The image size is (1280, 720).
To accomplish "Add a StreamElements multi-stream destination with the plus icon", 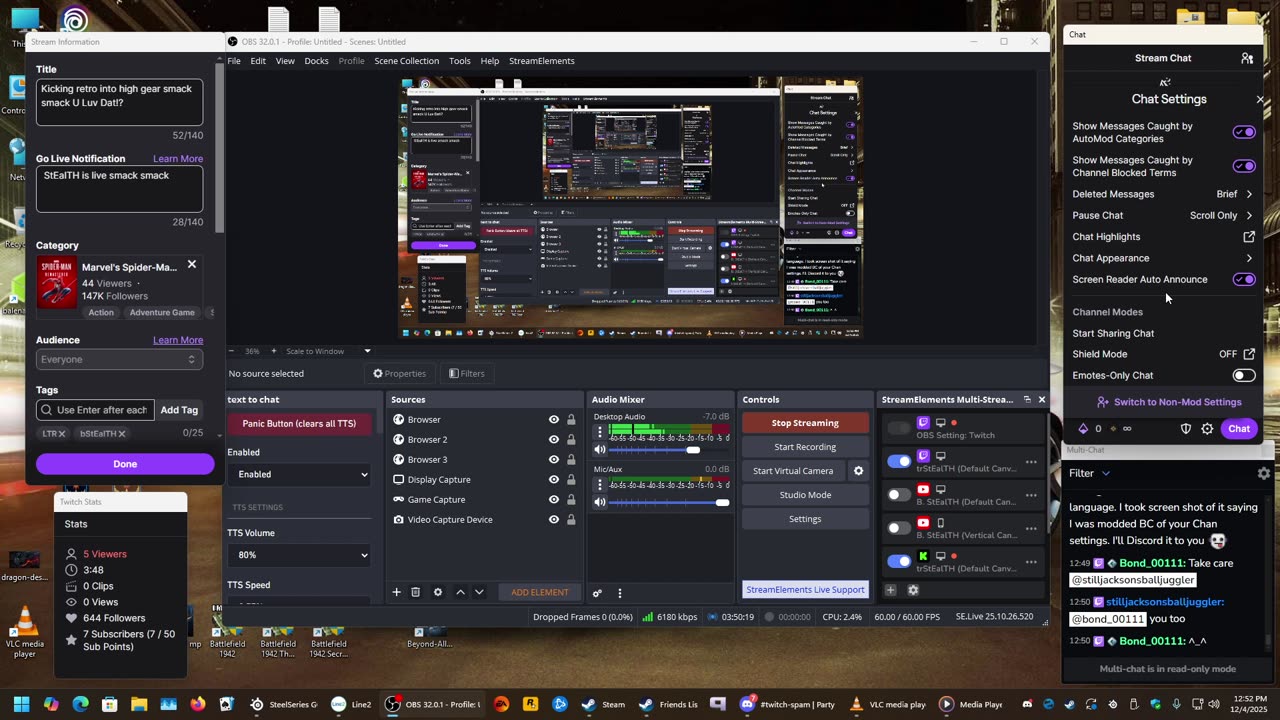I will [890, 590].
